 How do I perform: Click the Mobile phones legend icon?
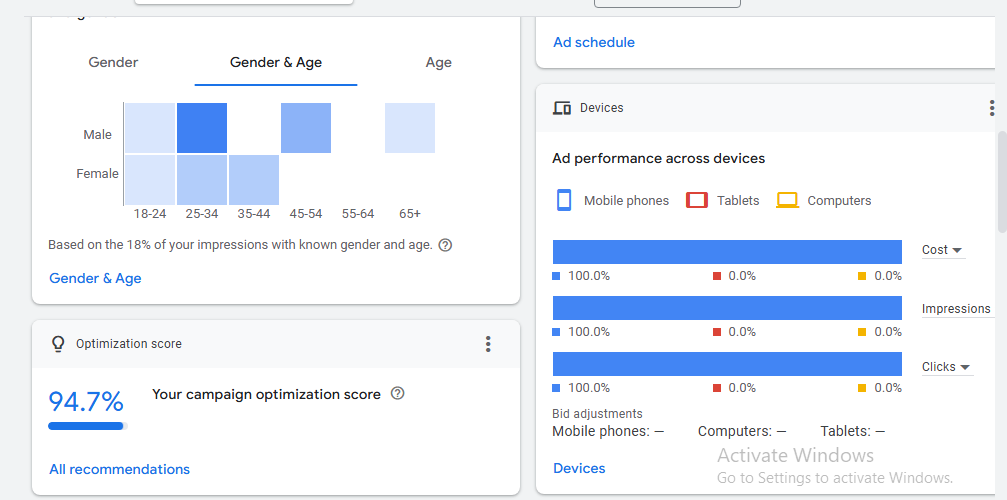[564, 200]
